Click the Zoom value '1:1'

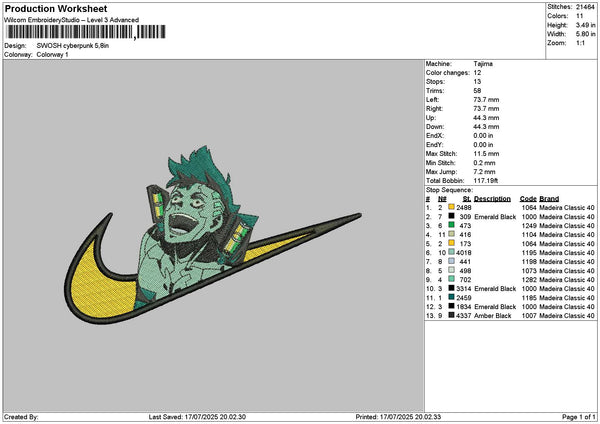[x=580, y=43]
